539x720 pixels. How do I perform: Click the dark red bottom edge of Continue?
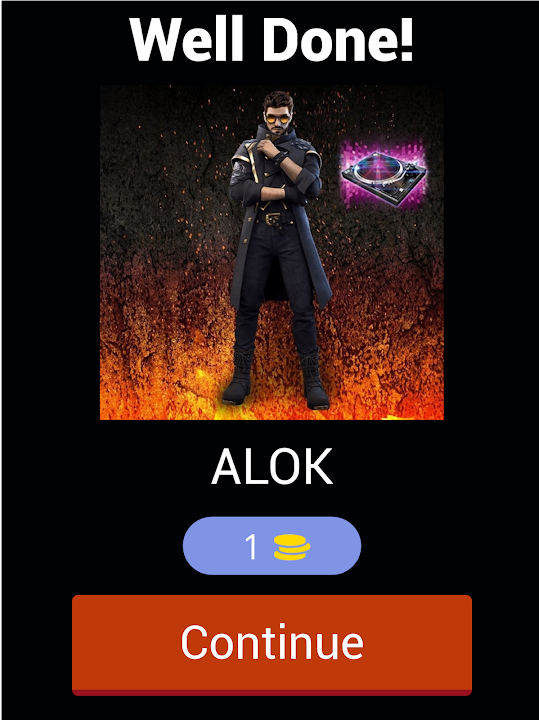pyautogui.click(x=272, y=692)
